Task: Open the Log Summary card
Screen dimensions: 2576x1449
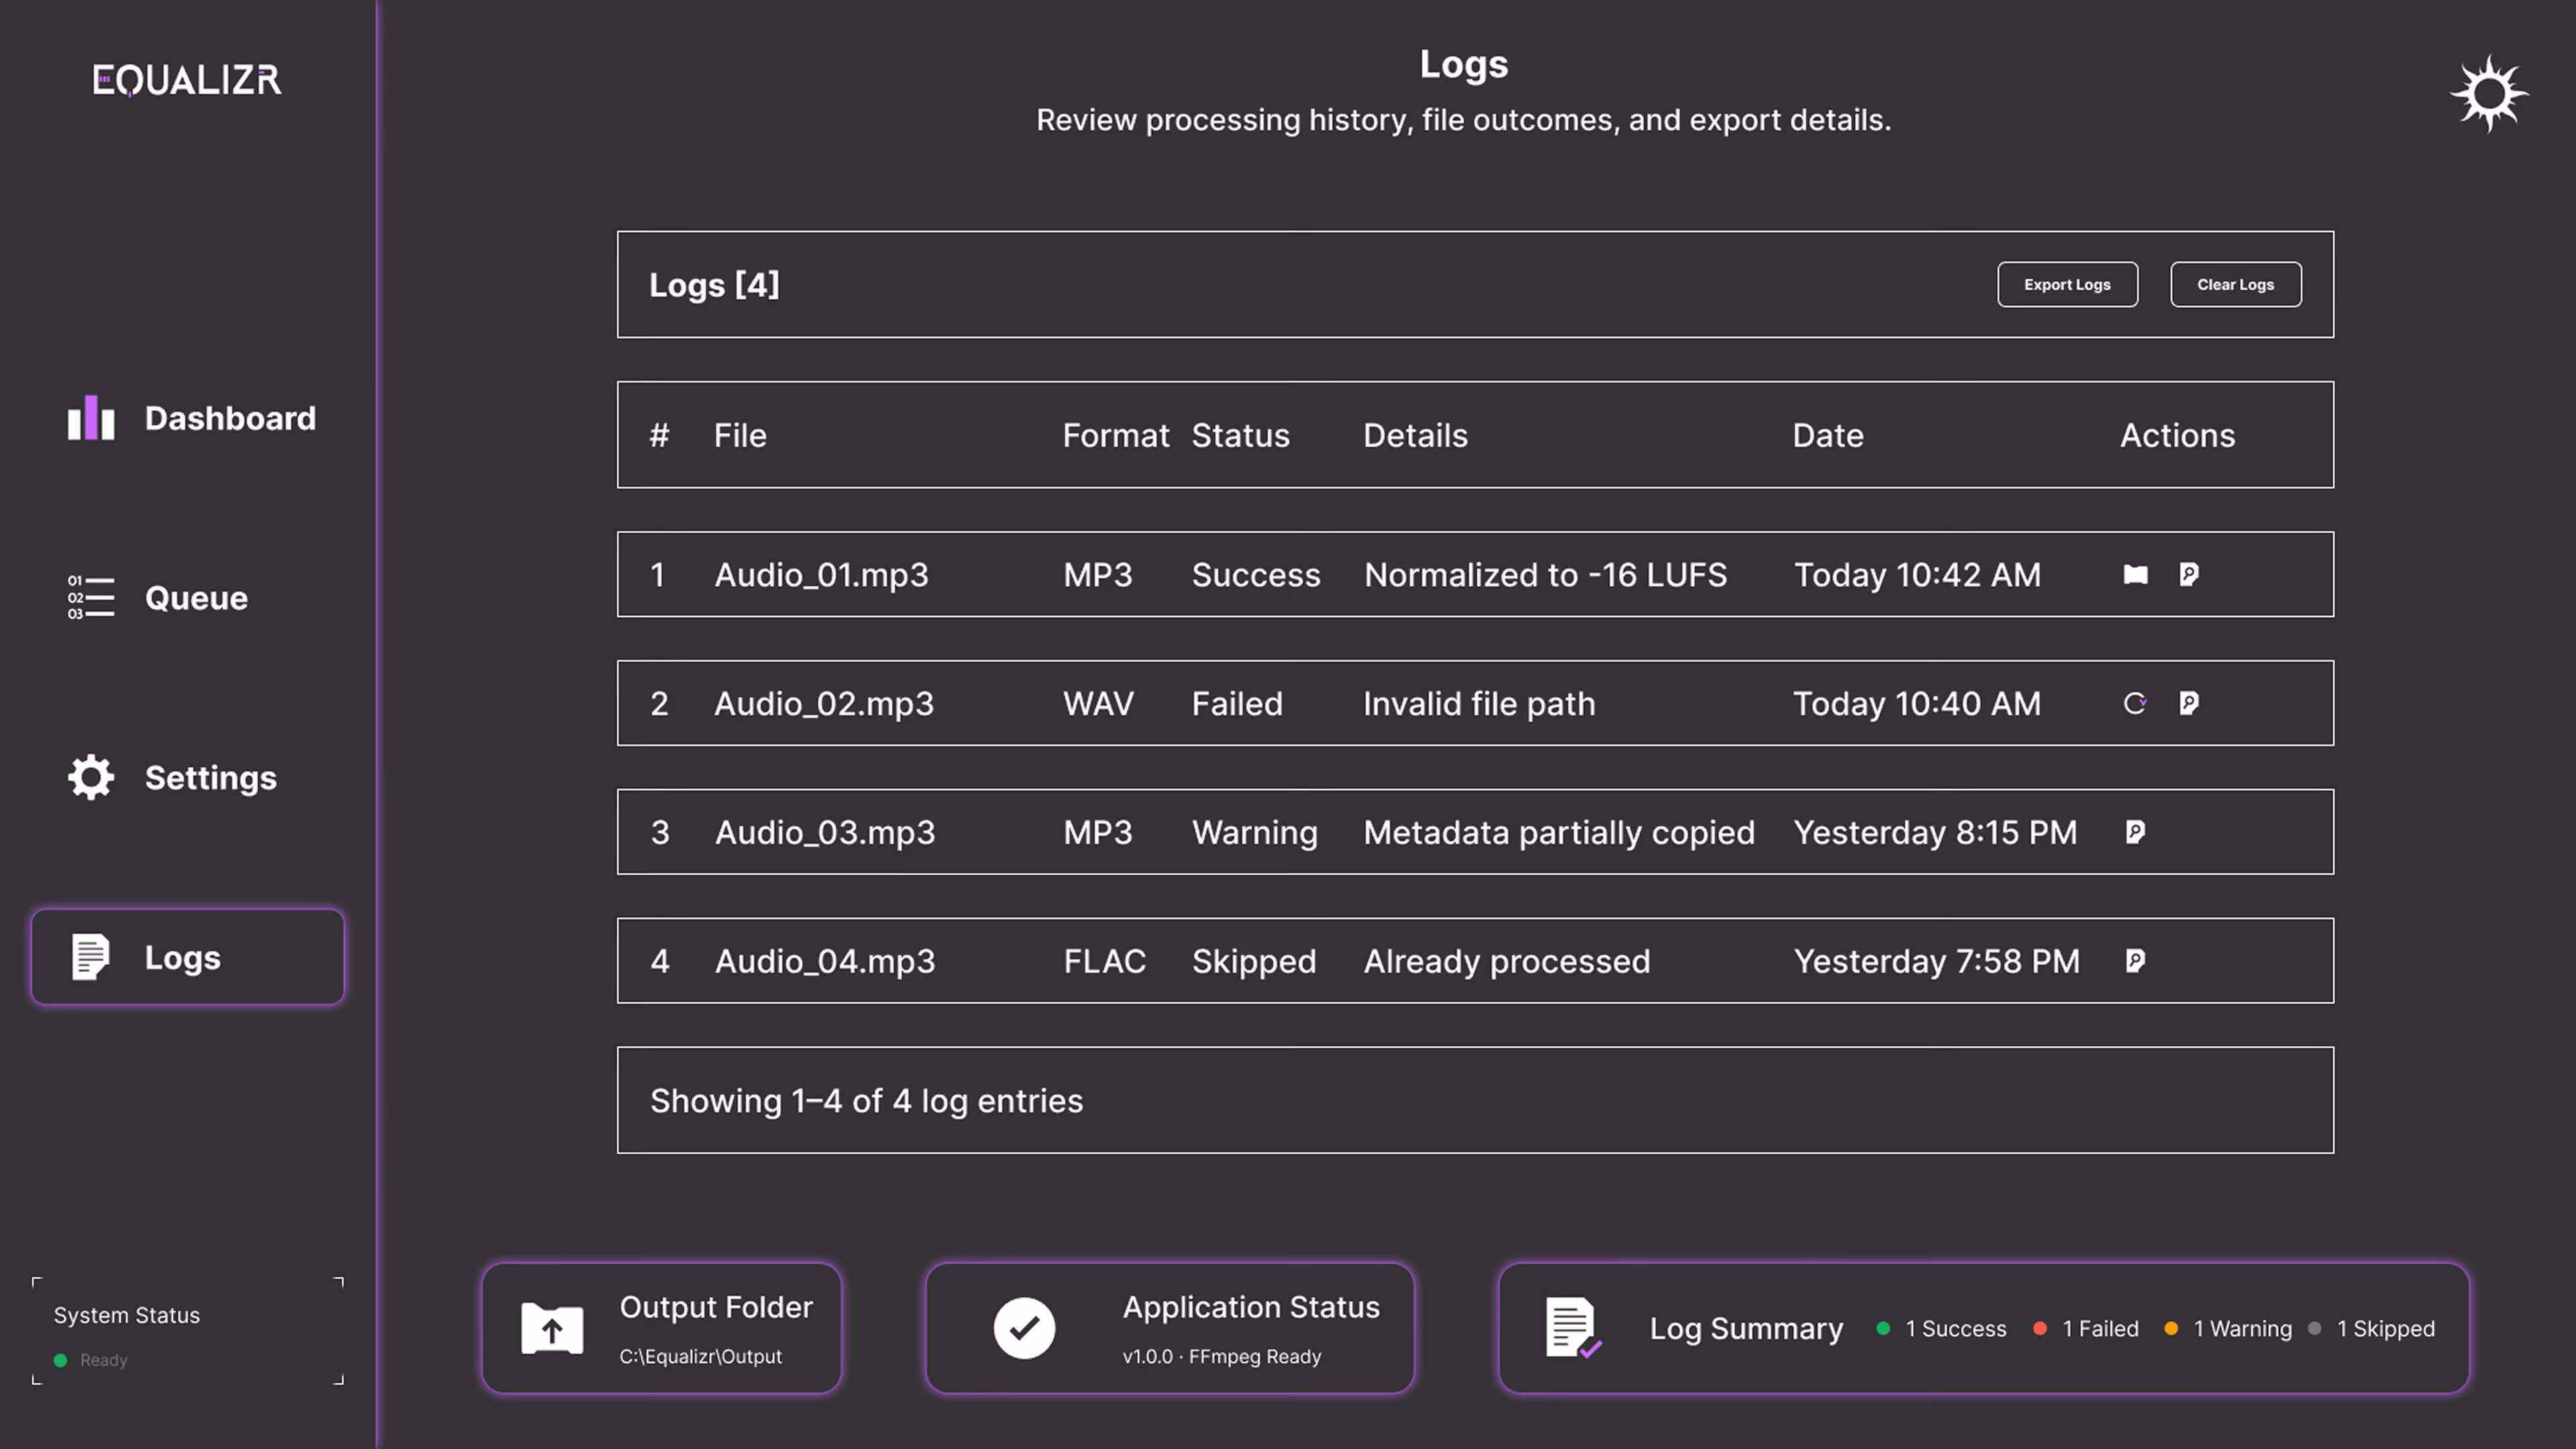Action: tap(1983, 1328)
